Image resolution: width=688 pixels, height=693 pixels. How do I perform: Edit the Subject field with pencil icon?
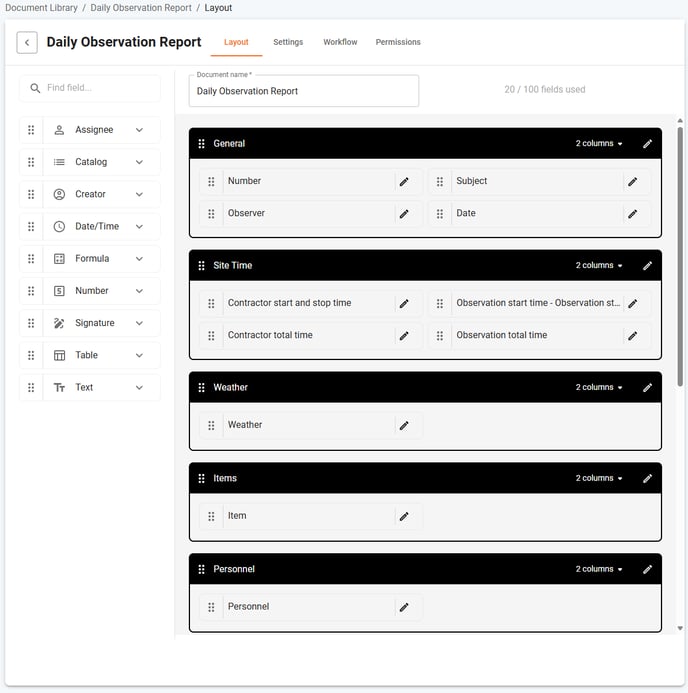pos(632,182)
